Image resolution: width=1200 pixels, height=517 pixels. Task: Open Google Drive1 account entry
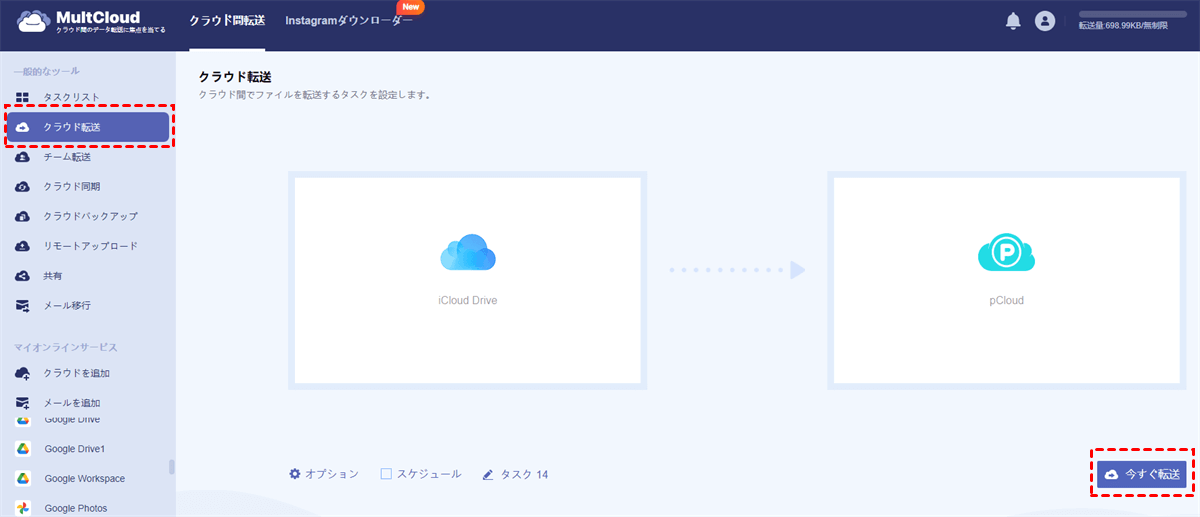click(74, 449)
